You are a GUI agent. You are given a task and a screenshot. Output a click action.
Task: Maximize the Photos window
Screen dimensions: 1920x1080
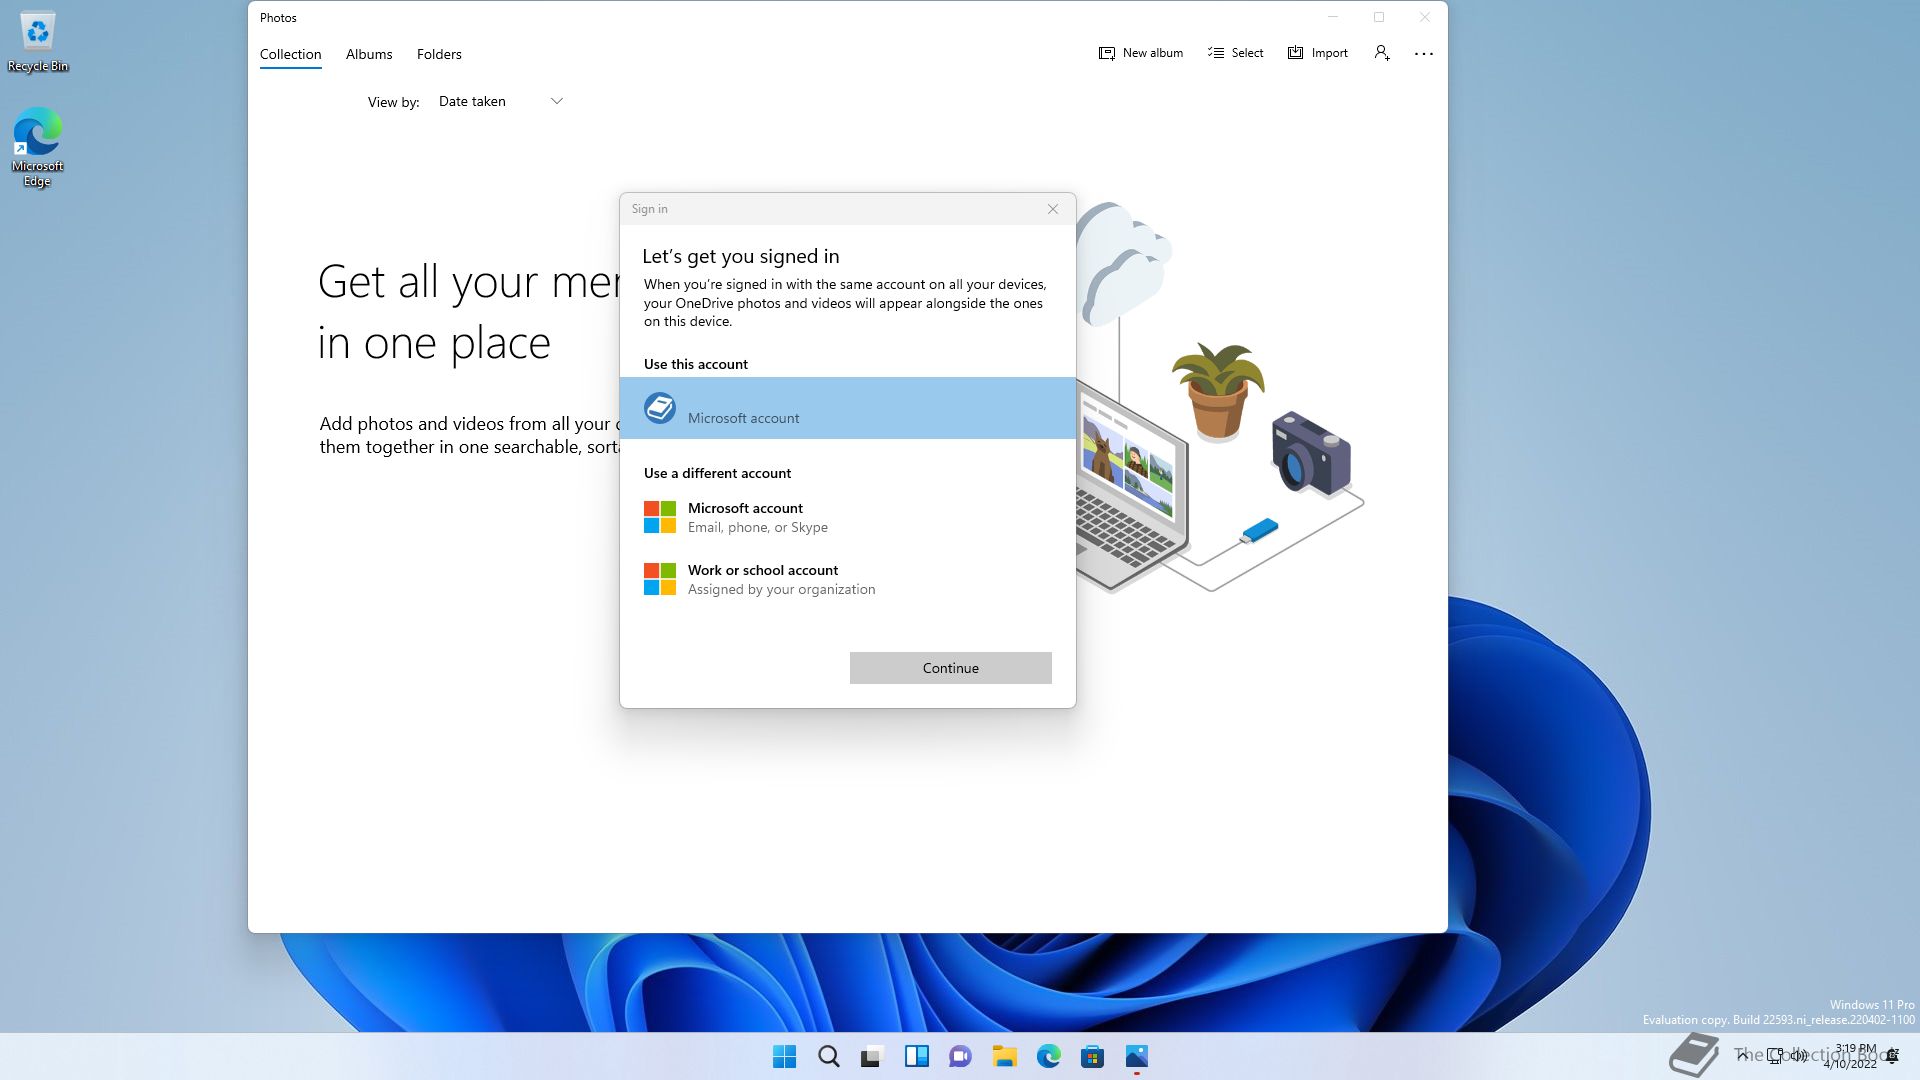[x=1379, y=17]
